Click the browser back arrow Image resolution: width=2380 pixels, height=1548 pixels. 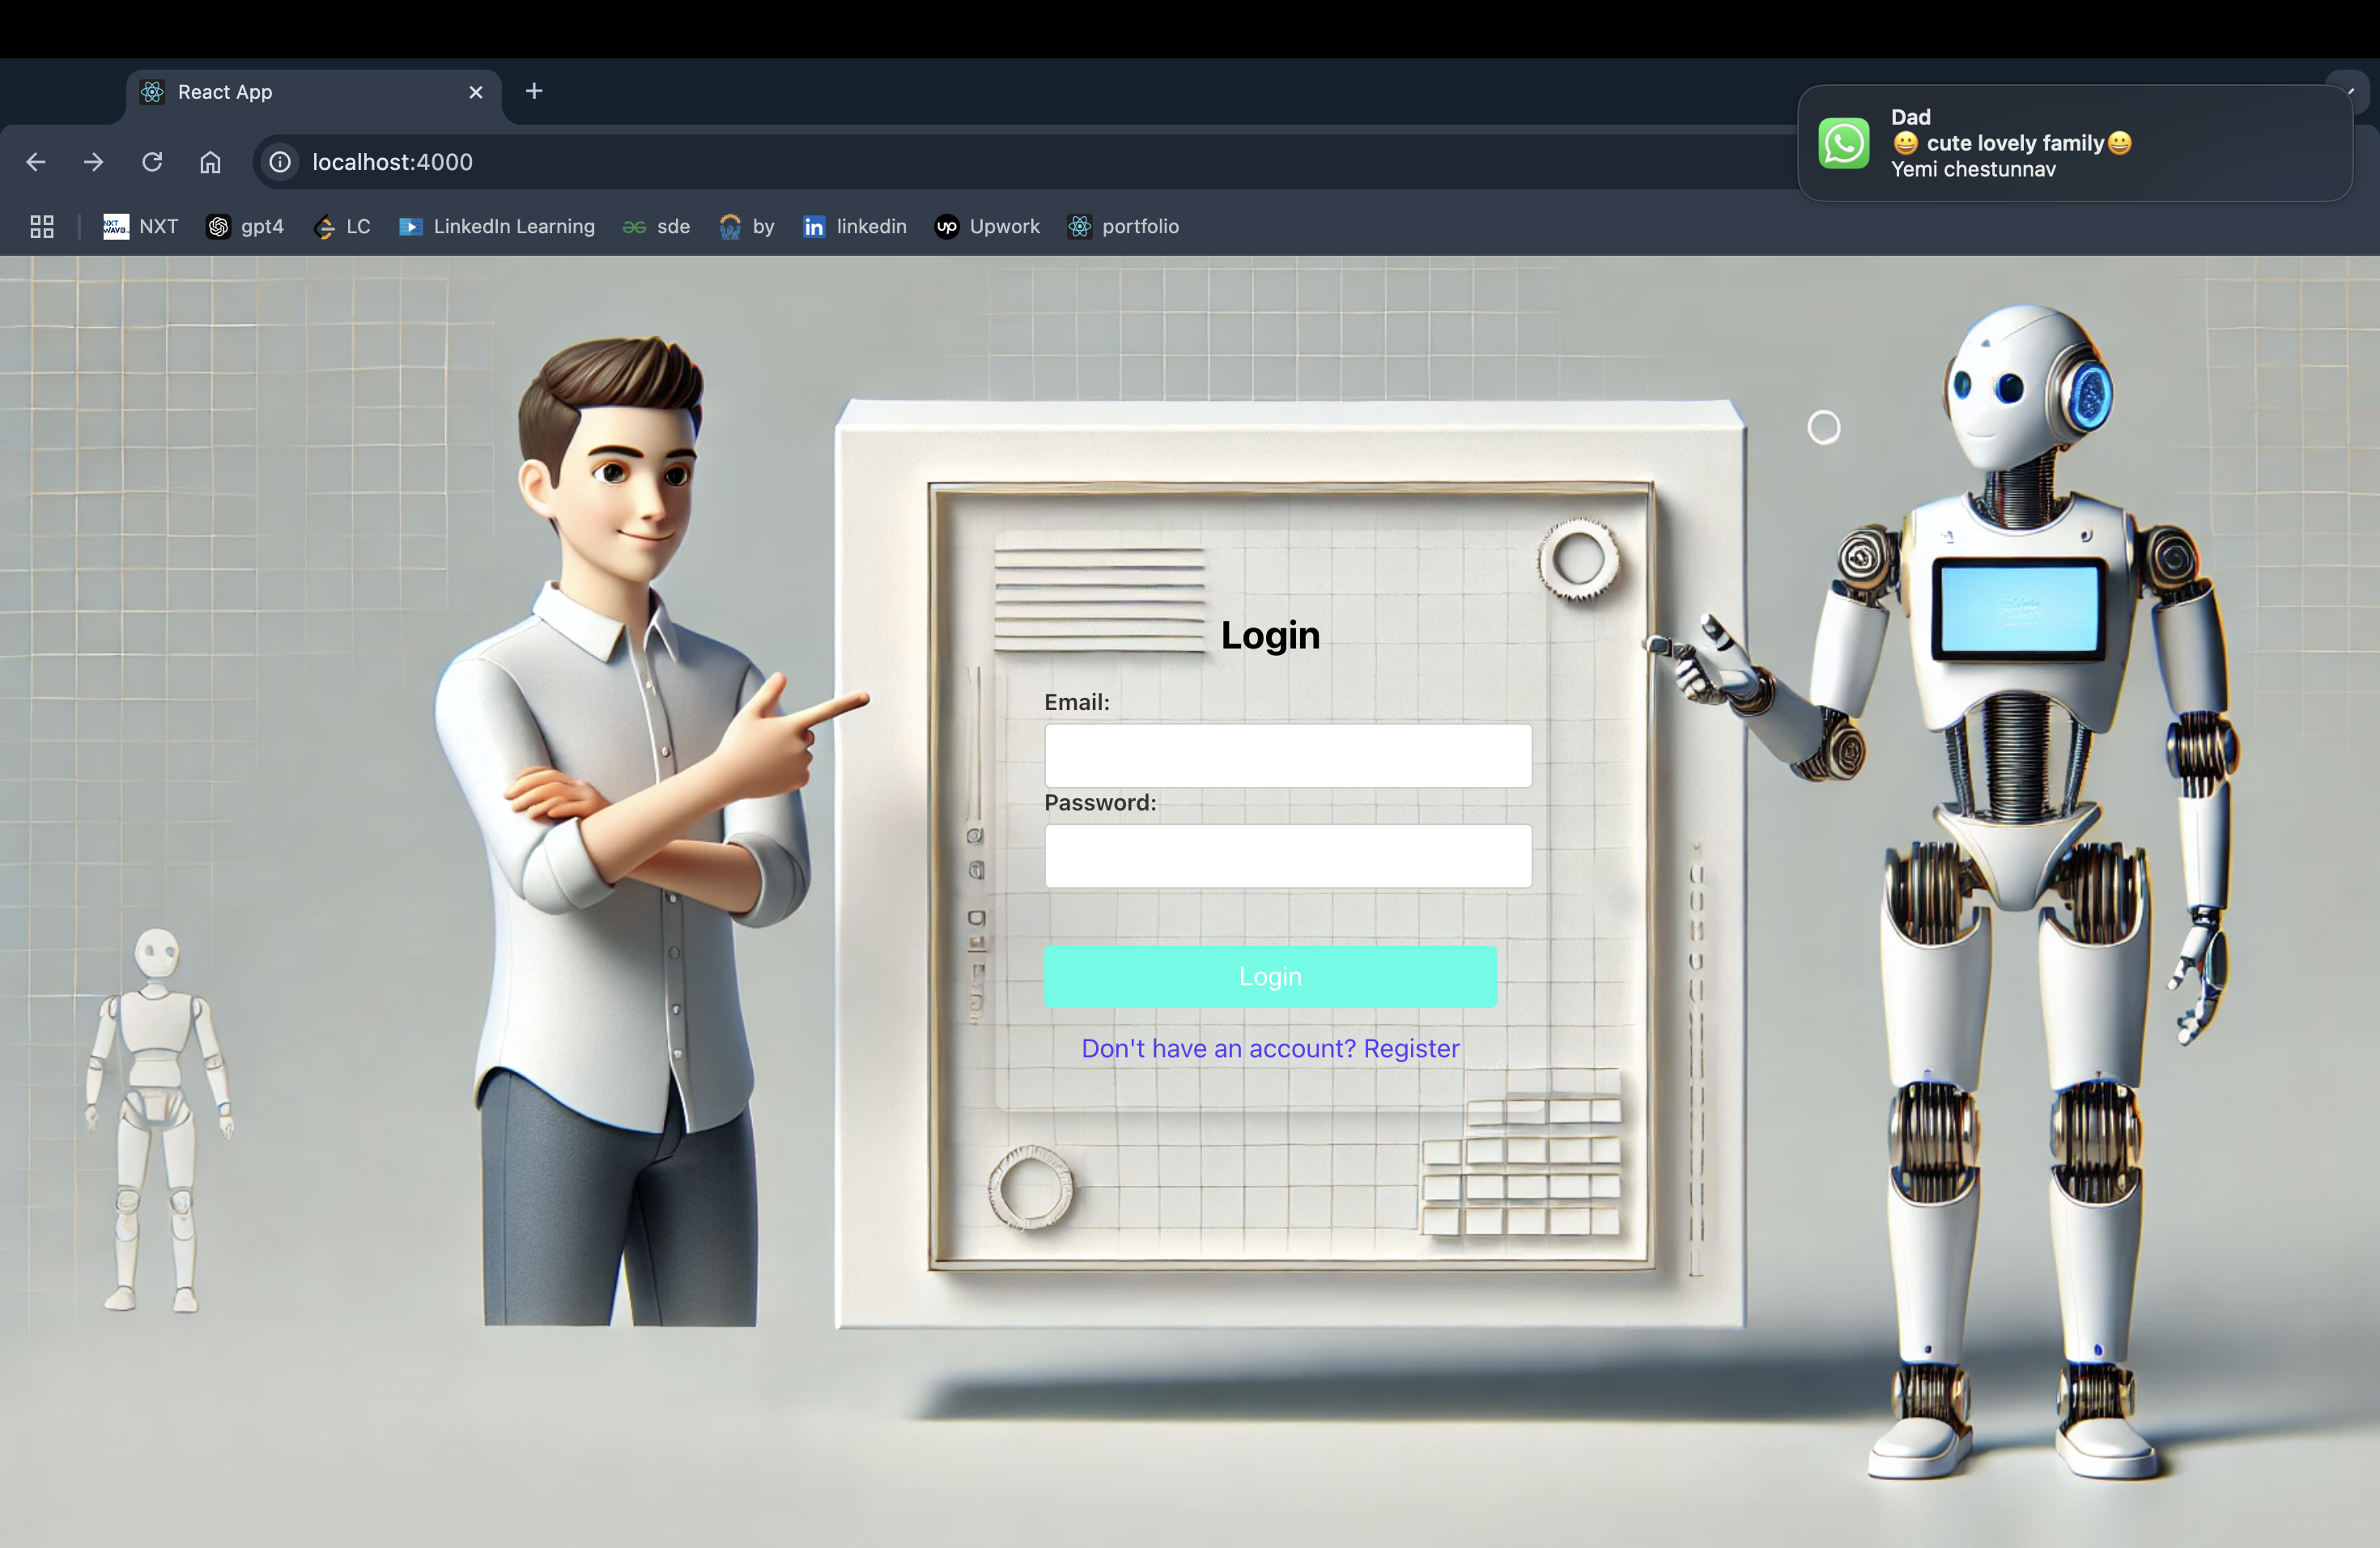[36, 162]
